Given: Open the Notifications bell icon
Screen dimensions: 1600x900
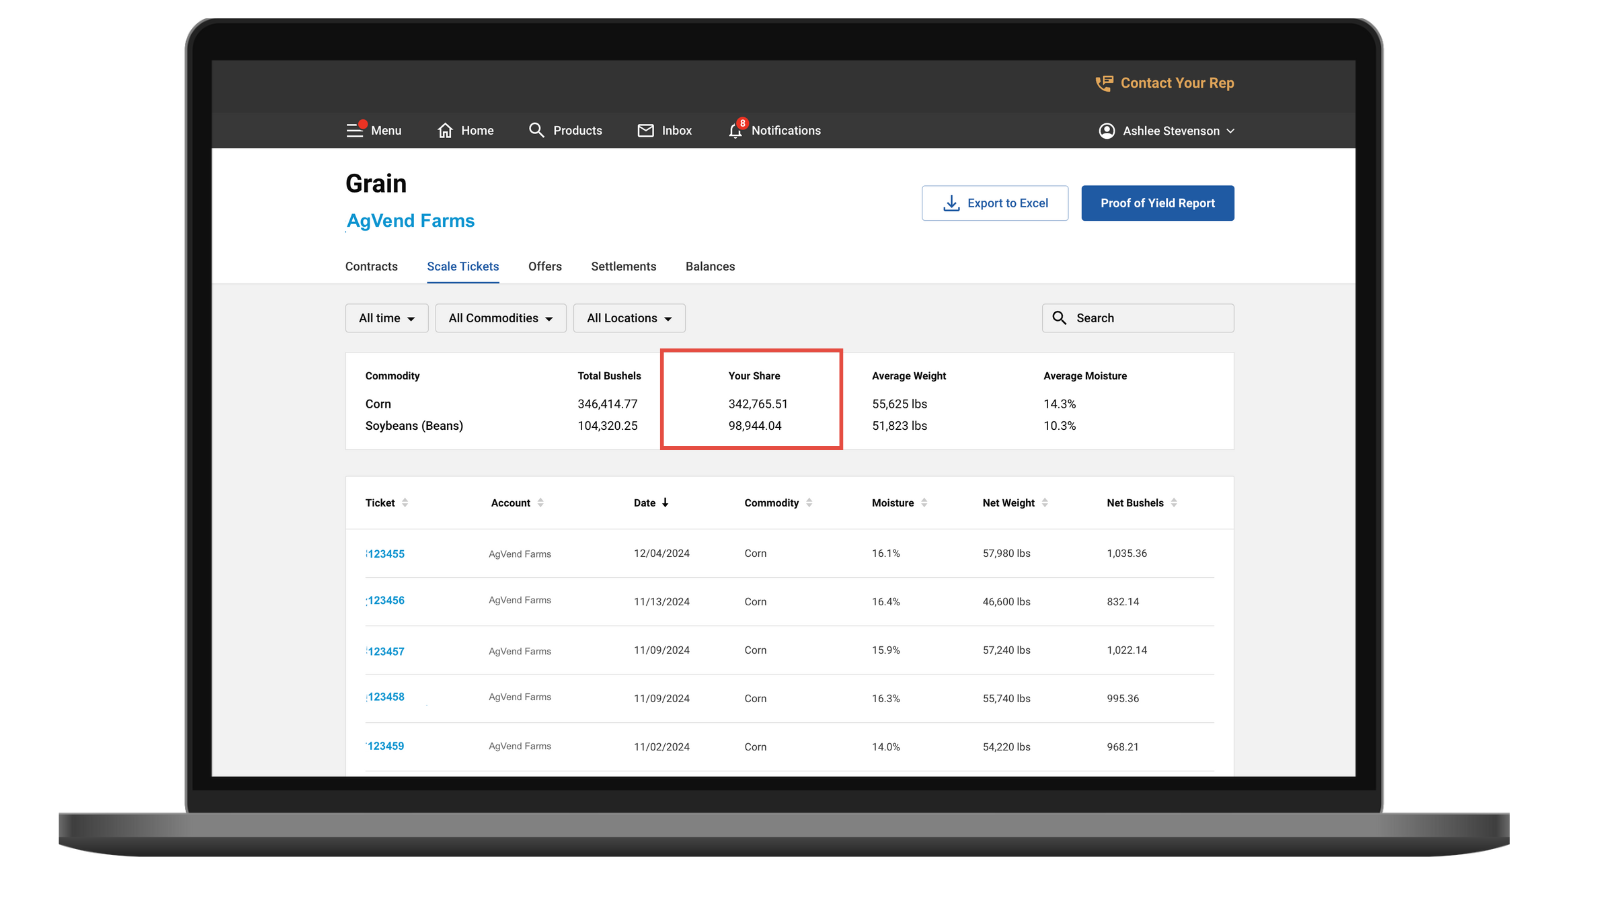Looking at the screenshot, I should pyautogui.click(x=736, y=130).
